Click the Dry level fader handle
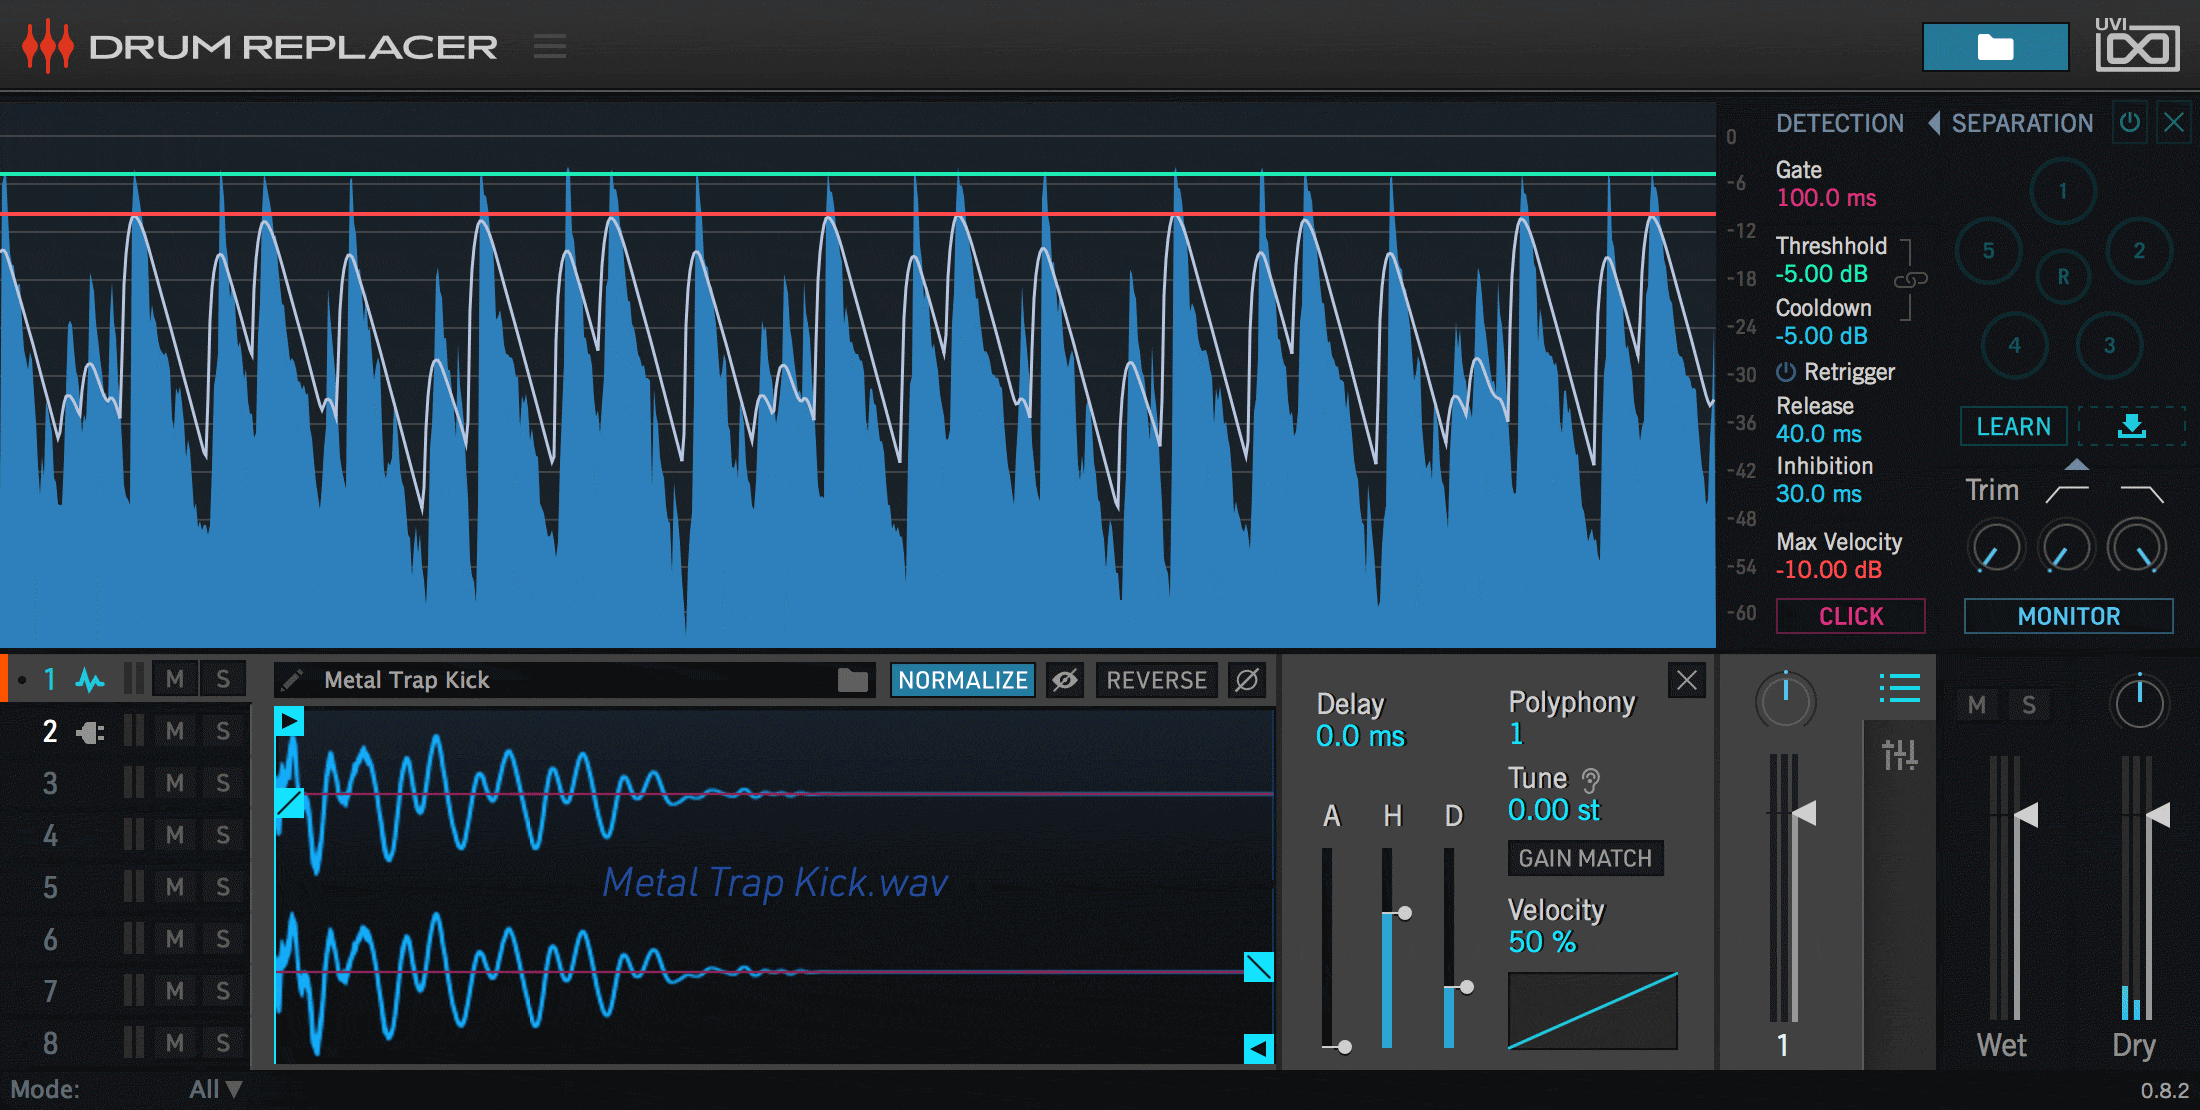2200x1110 pixels. click(2158, 816)
